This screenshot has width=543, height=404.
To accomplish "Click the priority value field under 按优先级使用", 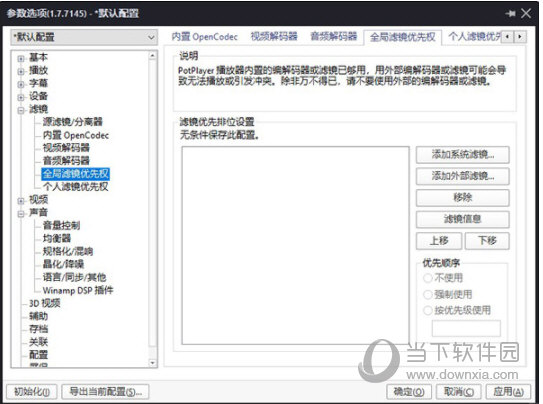I will pos(466,328).
